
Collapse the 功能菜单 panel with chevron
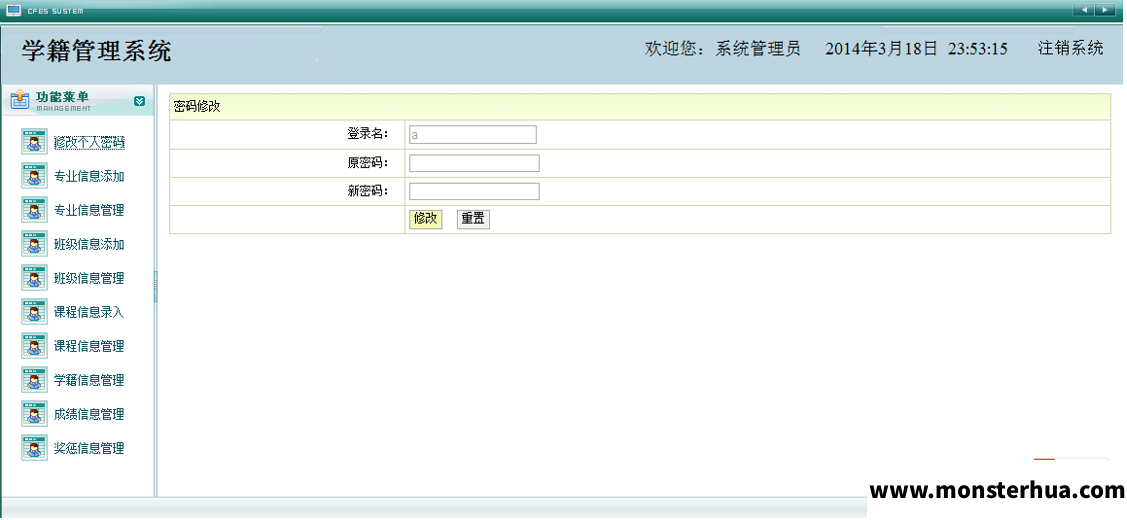click(x=139, y=101)
